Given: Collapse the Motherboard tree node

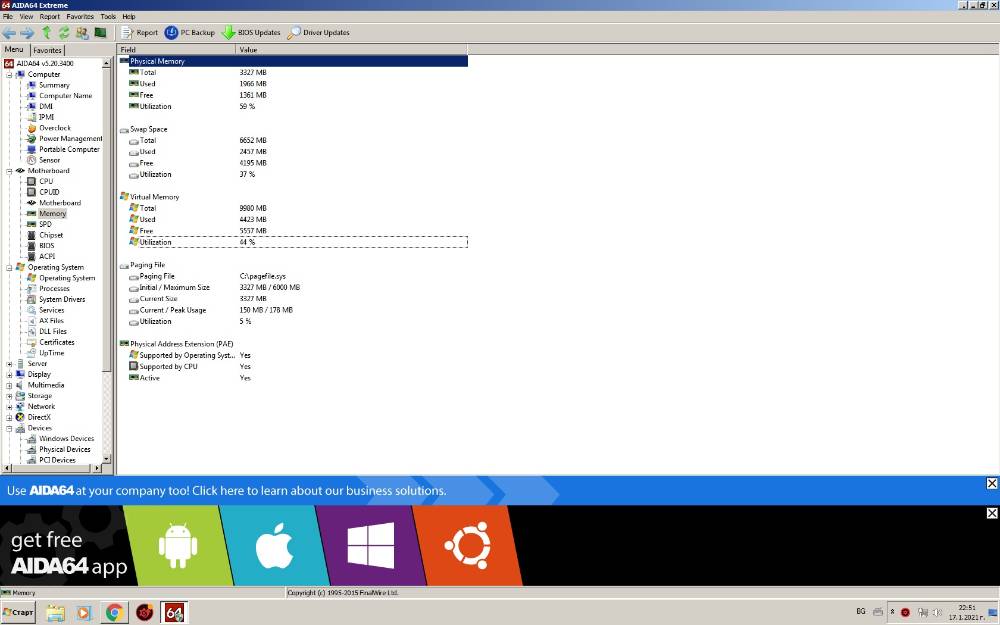Looking at the screenshot, I should tap(10, 171).
